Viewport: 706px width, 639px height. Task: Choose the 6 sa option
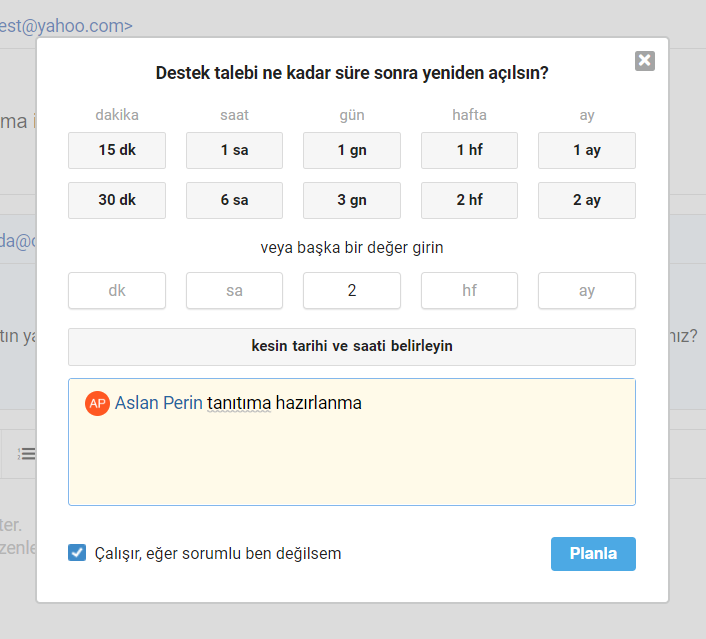coord(235,200)
